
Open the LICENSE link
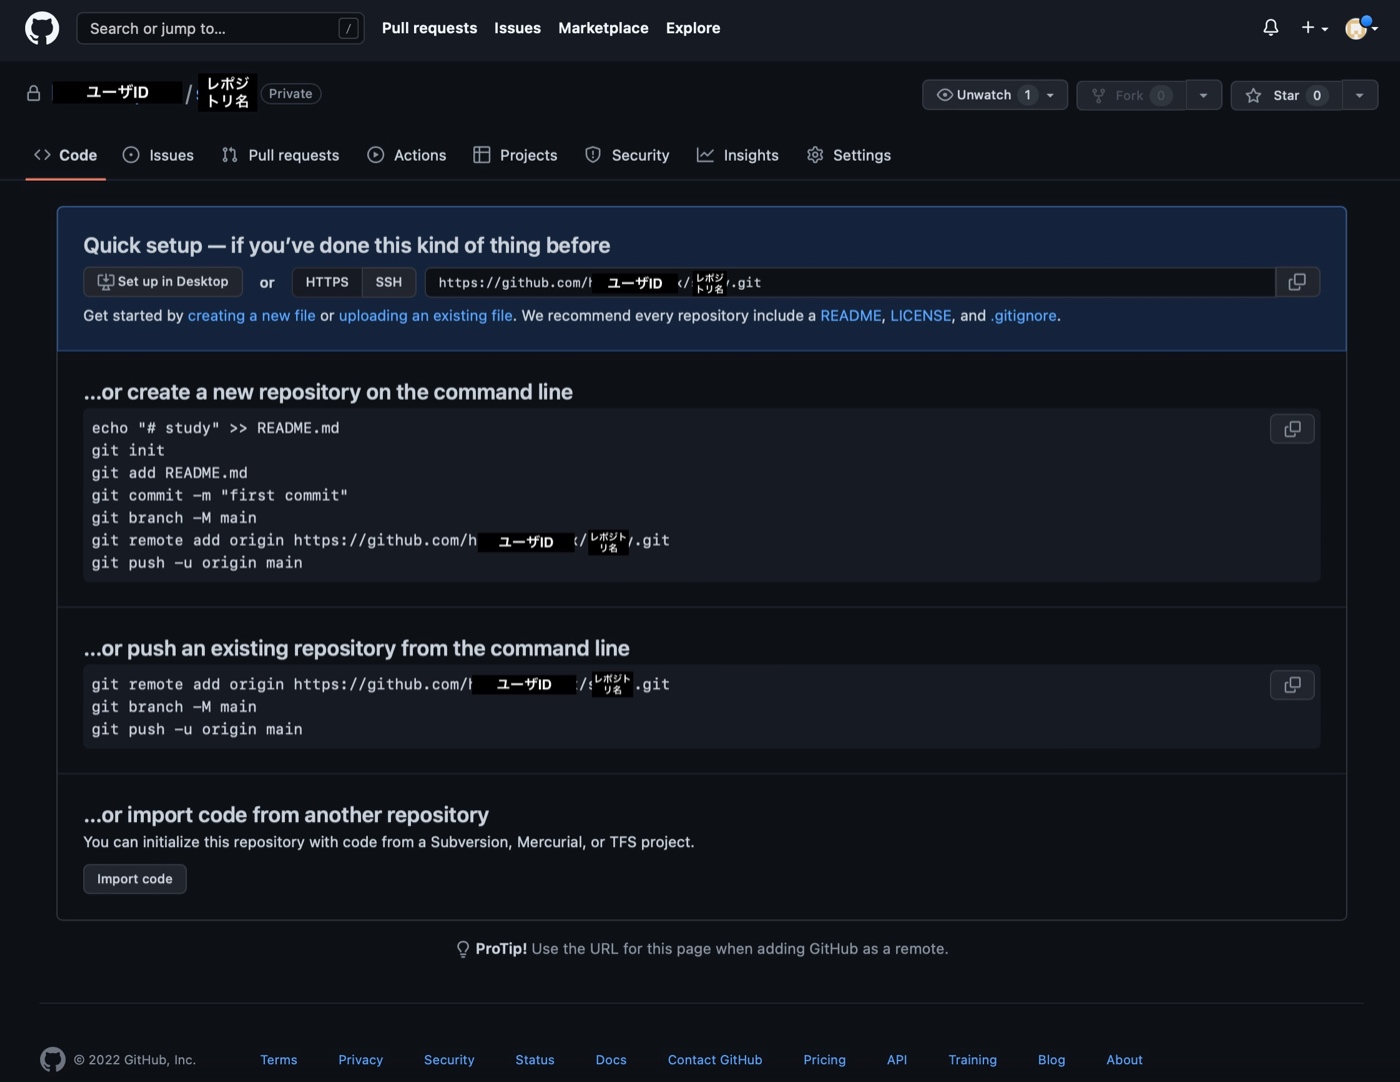[921, 315]
